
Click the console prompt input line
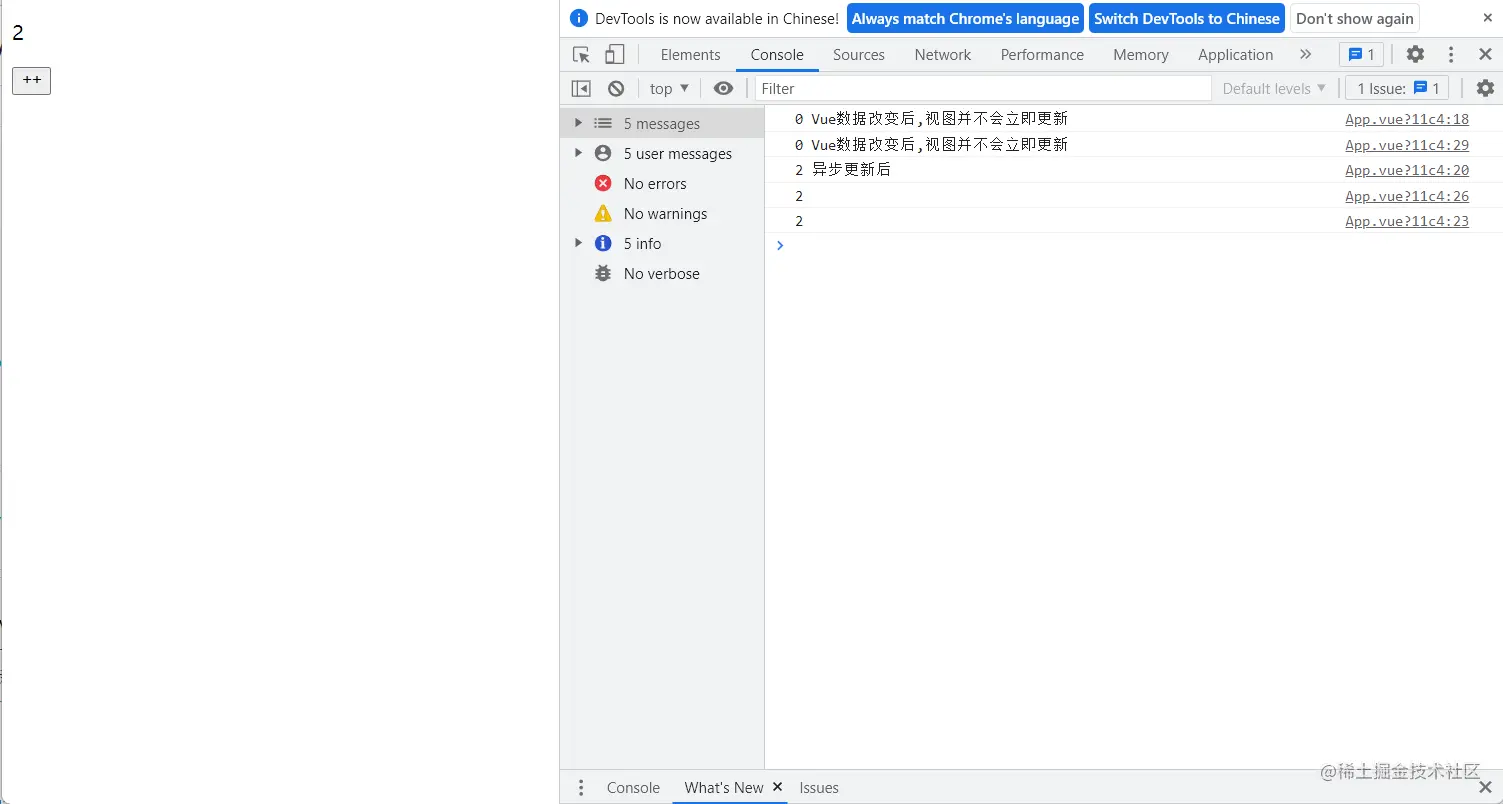[1133, 246]
